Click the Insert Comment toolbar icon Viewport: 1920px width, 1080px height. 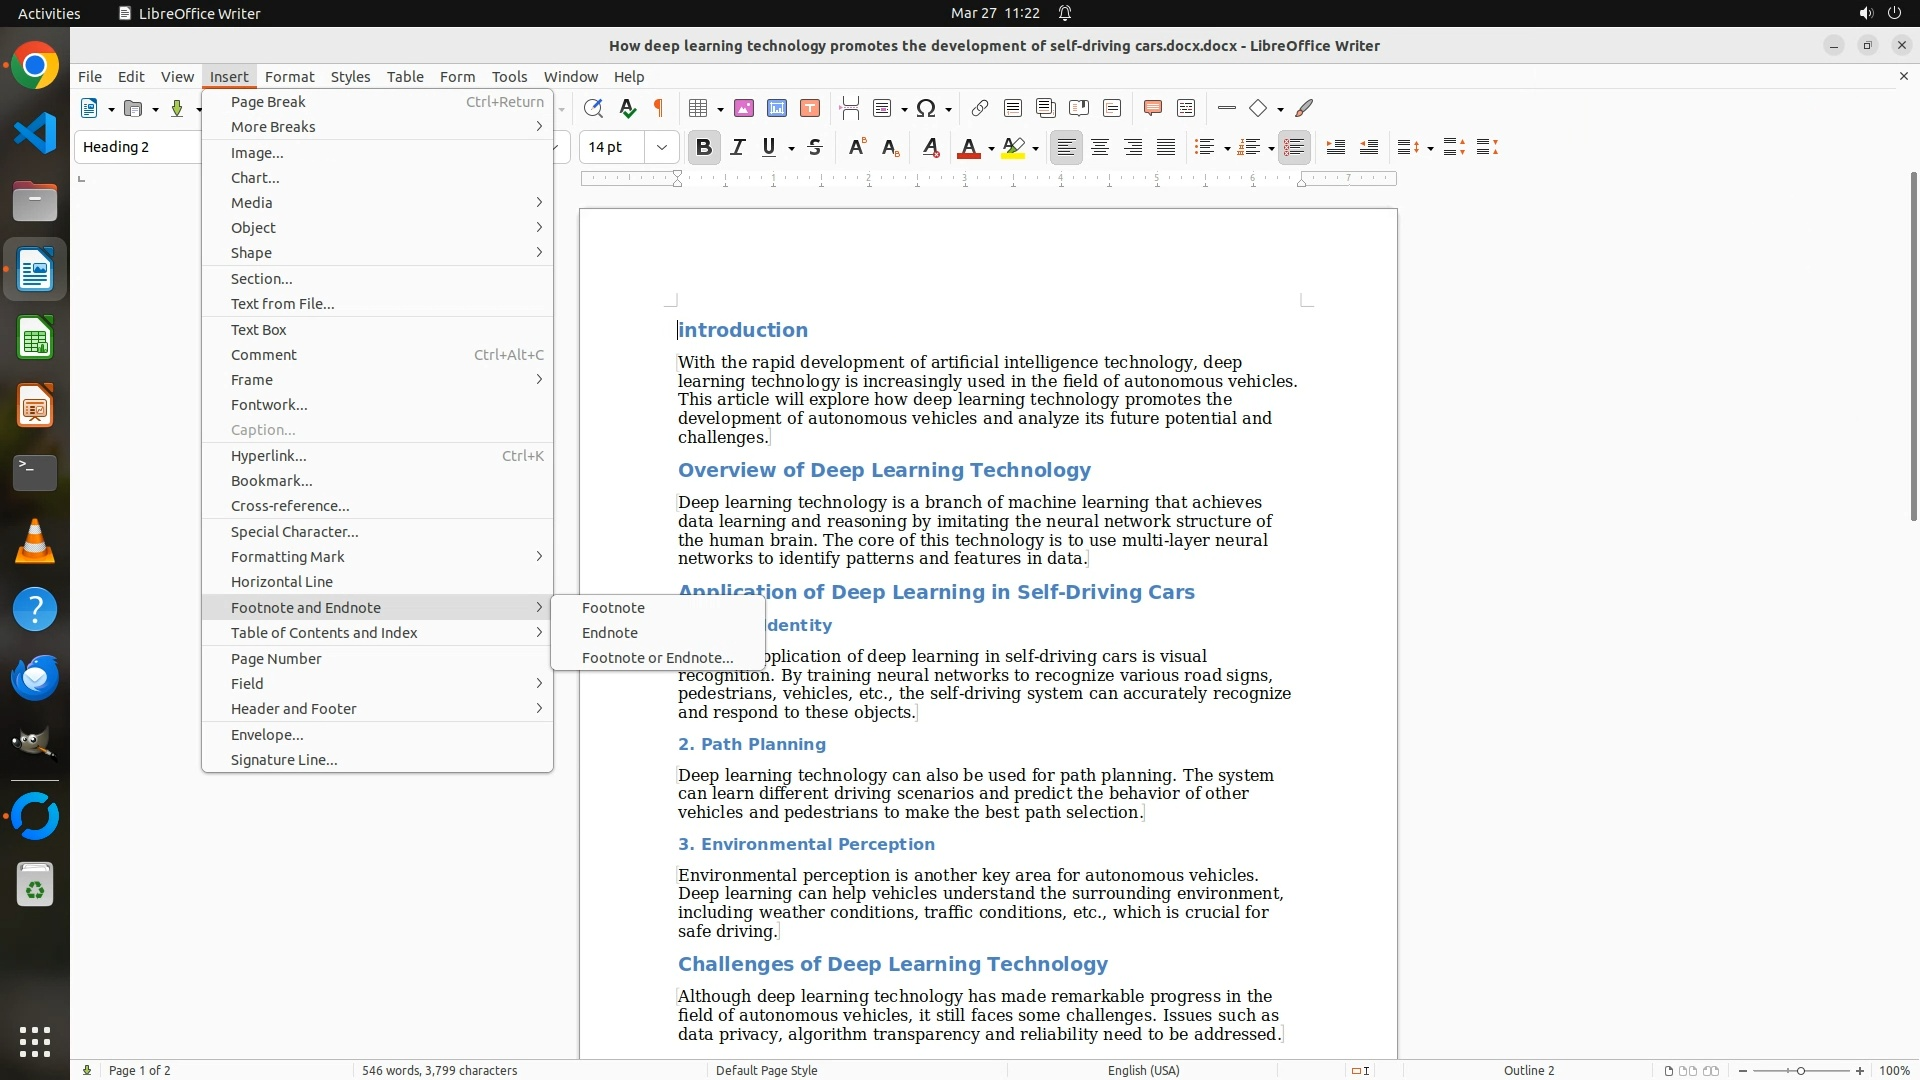1152,108
